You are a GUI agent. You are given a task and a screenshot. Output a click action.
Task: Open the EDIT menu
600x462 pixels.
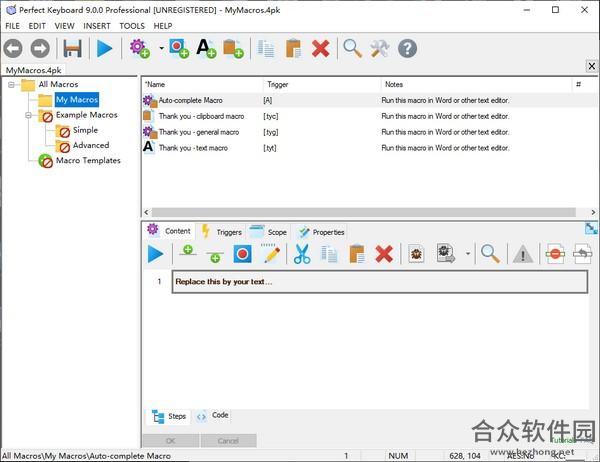click(x=37, y=26)
